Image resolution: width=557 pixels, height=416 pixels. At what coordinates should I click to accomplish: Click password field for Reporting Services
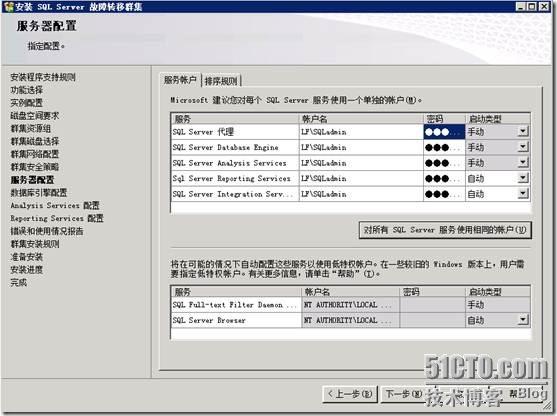(444, 178)
